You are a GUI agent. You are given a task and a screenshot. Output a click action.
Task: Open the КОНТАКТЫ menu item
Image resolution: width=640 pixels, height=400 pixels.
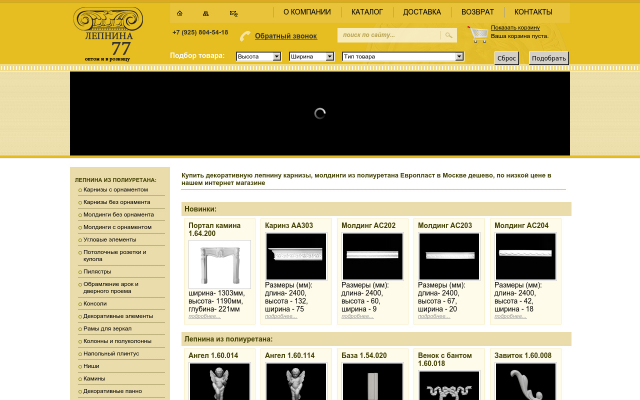[533, 12]
